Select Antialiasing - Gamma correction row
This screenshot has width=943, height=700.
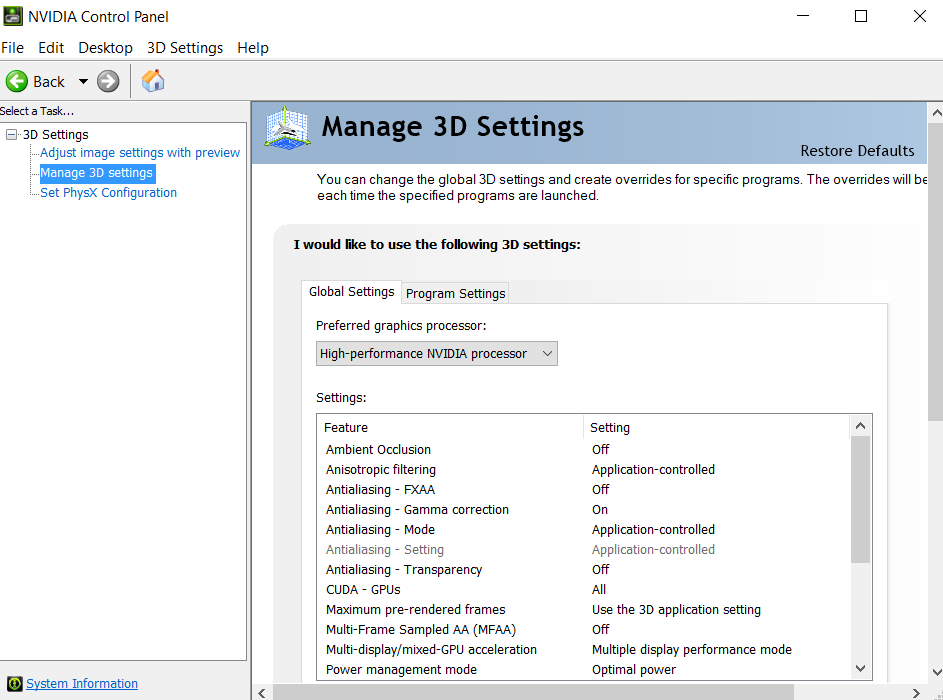pos(583,510)
